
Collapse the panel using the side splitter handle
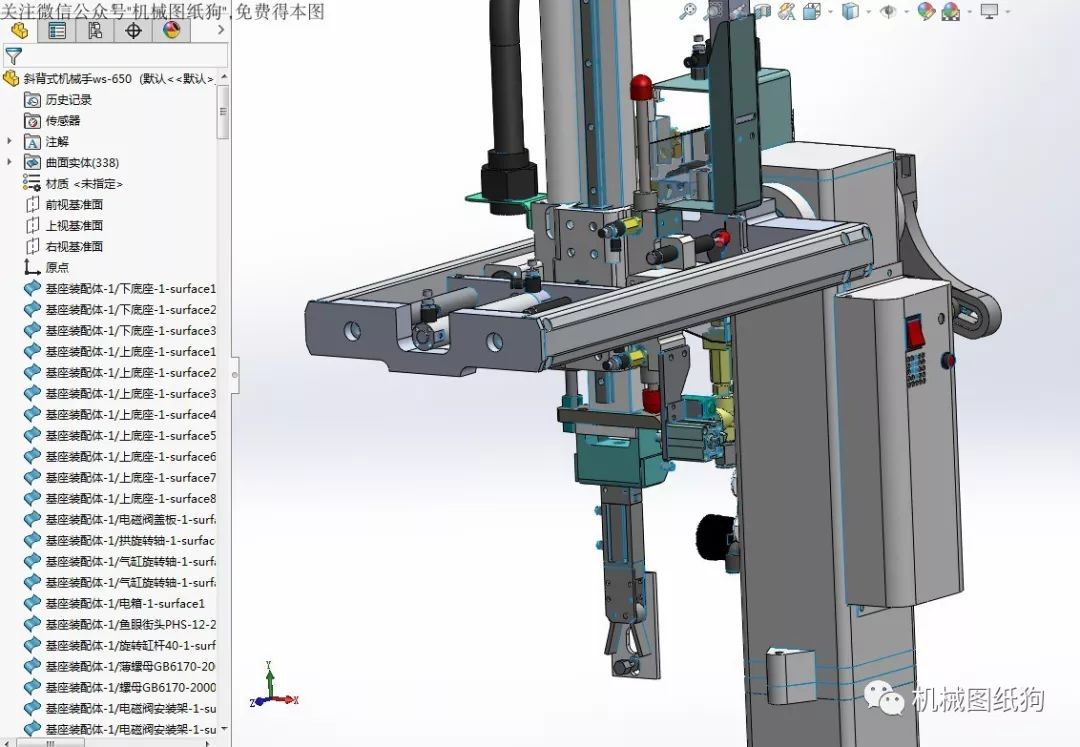235,375
